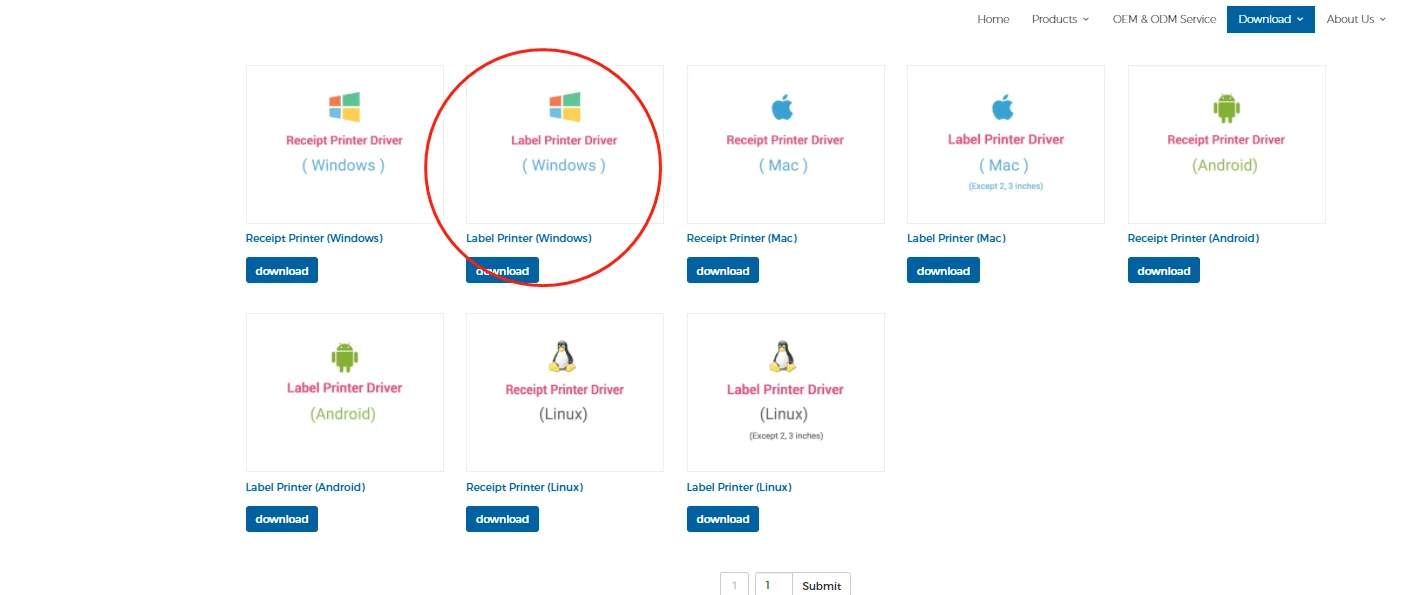Viewport: 1409px width, 595px height.
Task: Open OEM & ODM Service page
Action: click(x=1164, y=19)
